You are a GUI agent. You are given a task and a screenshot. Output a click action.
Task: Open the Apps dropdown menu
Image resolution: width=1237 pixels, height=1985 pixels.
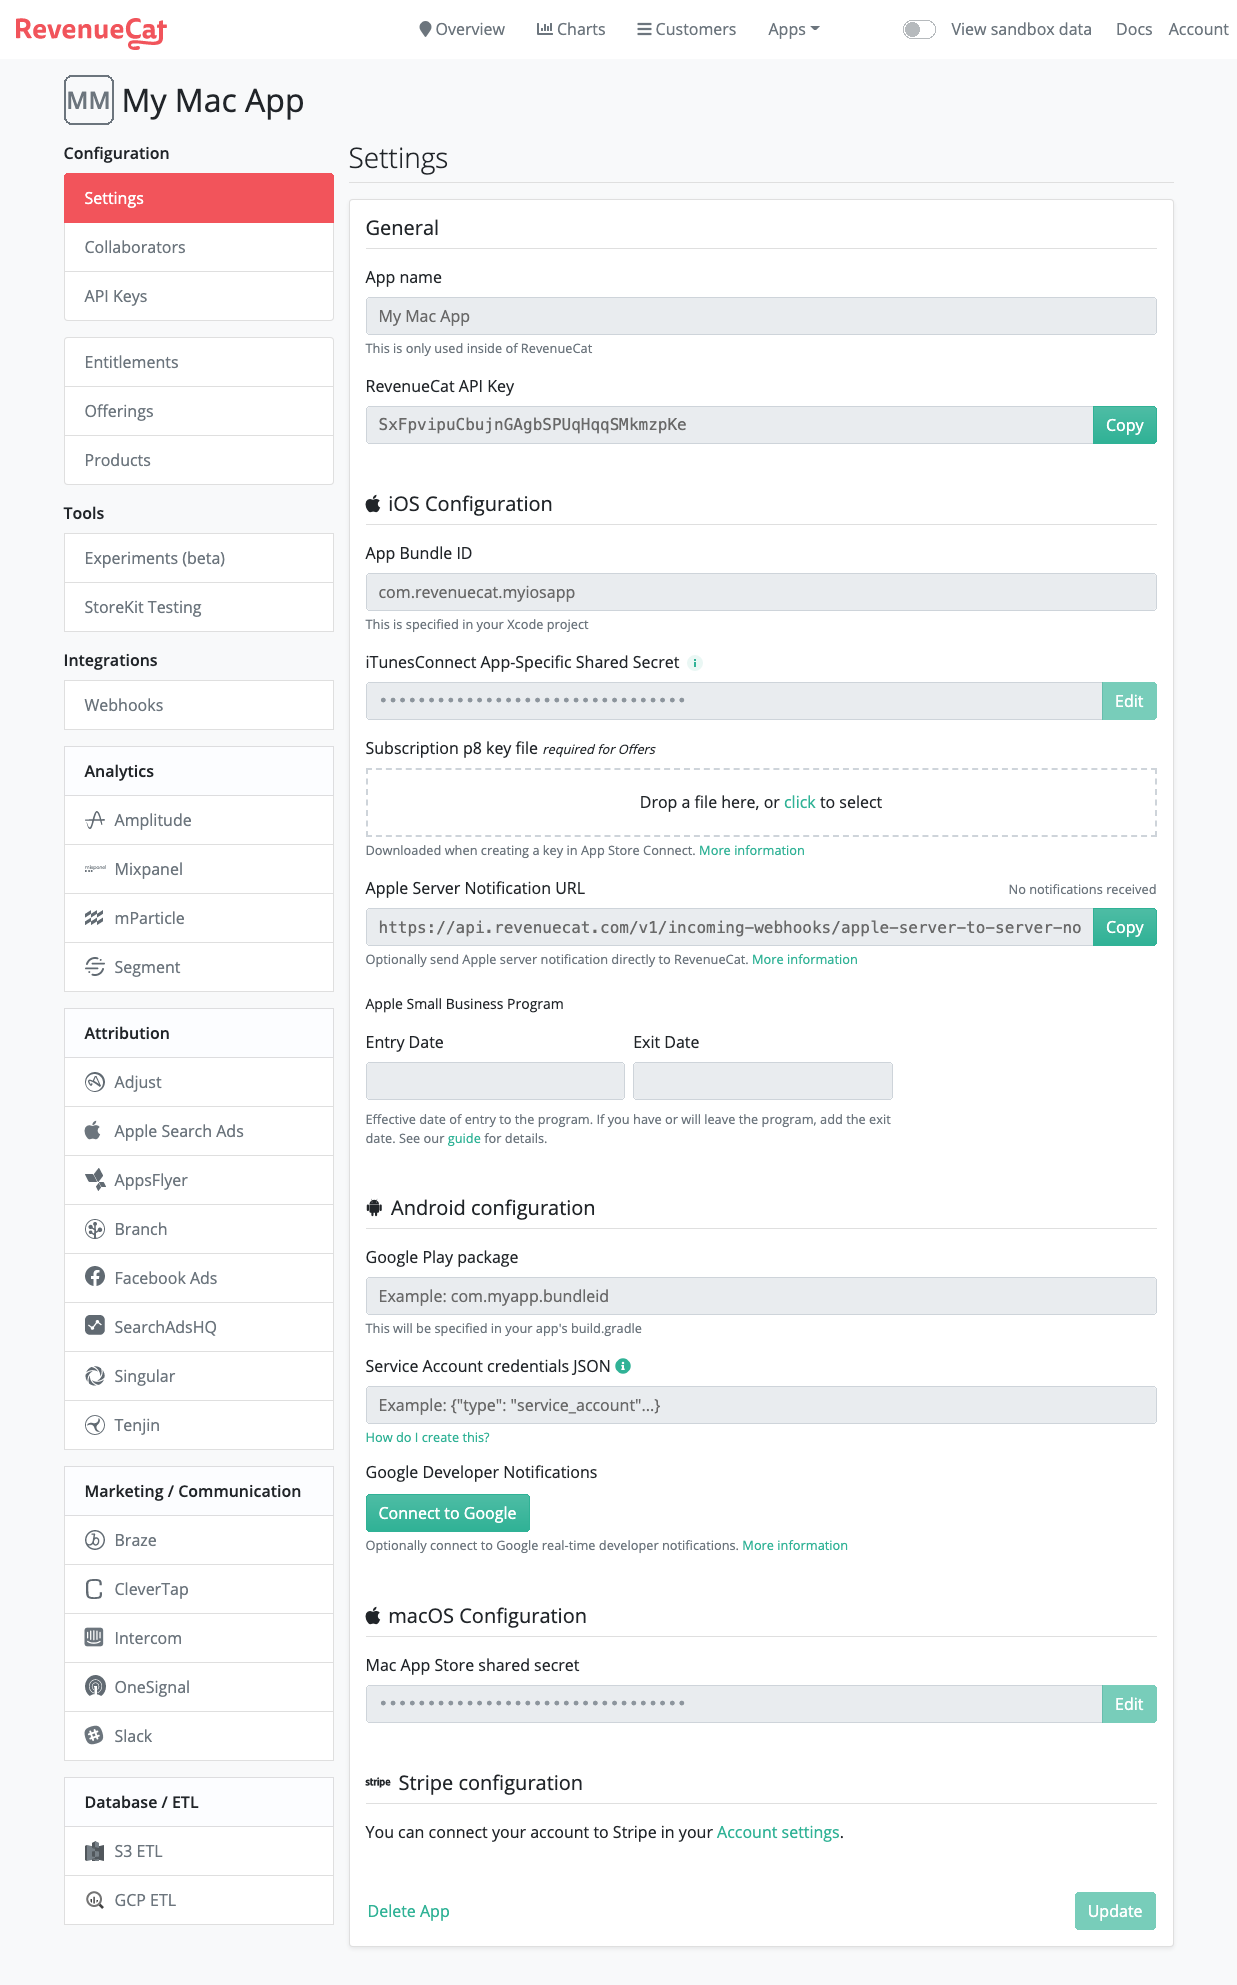pos(794,29)
